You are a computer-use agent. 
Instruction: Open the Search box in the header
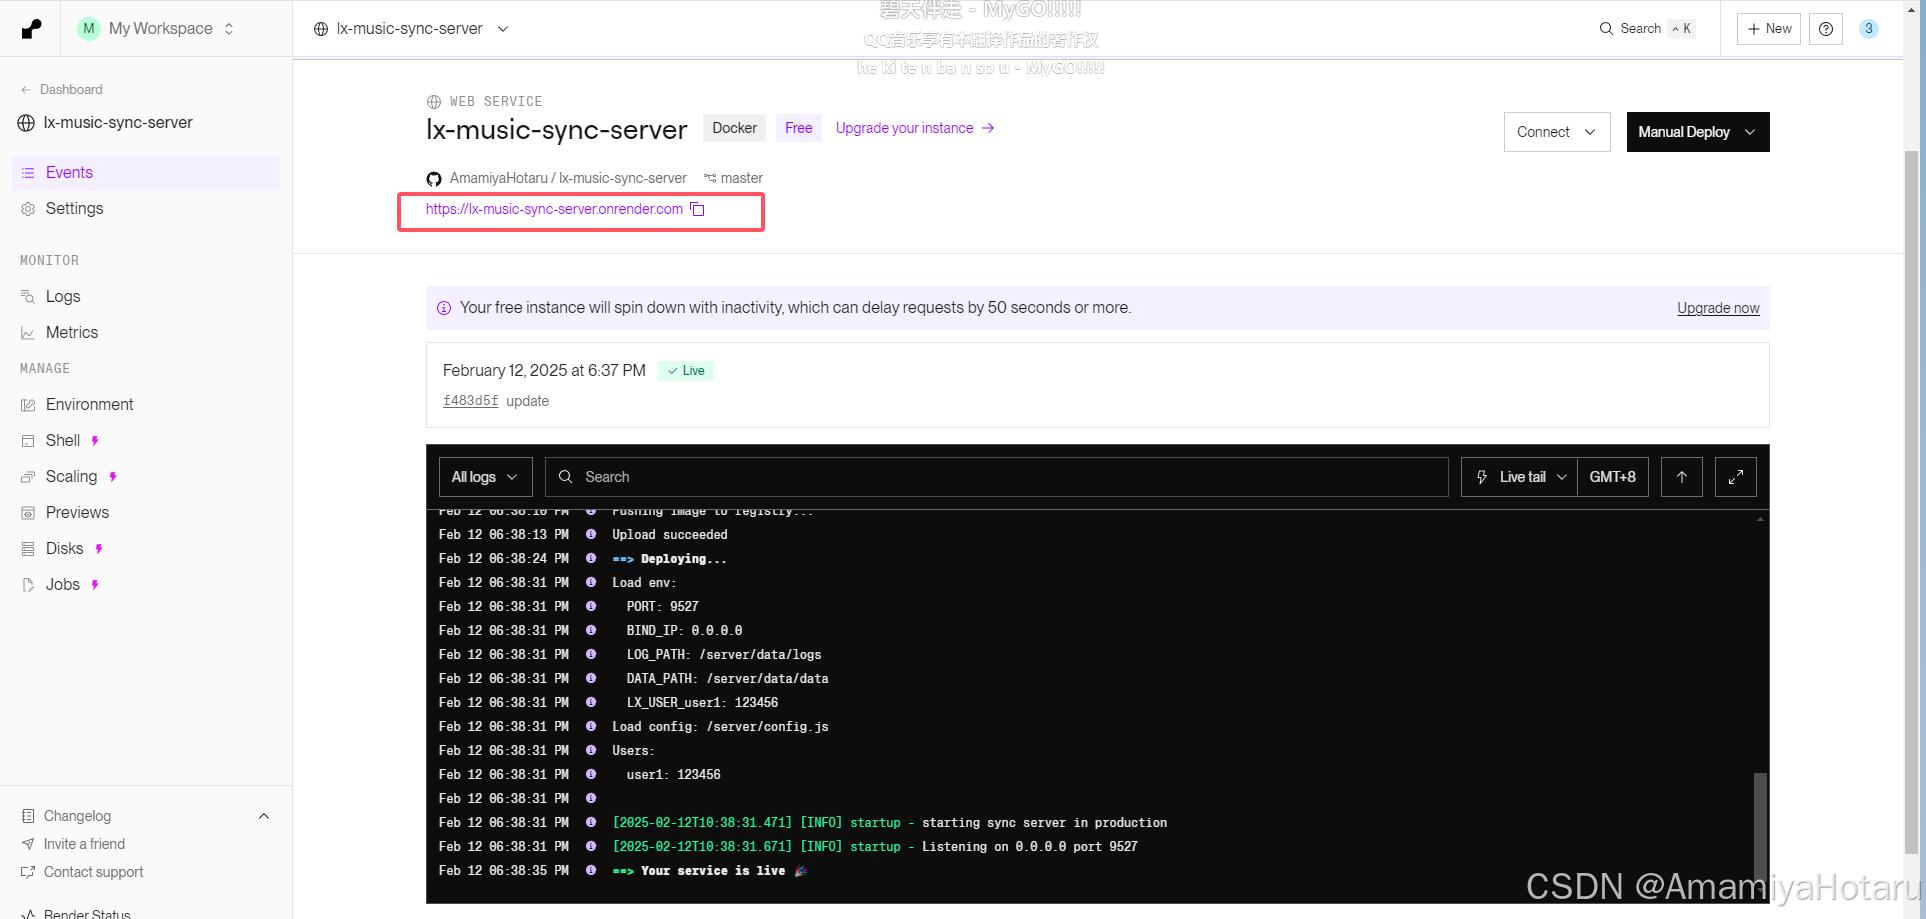point(1646,29)
